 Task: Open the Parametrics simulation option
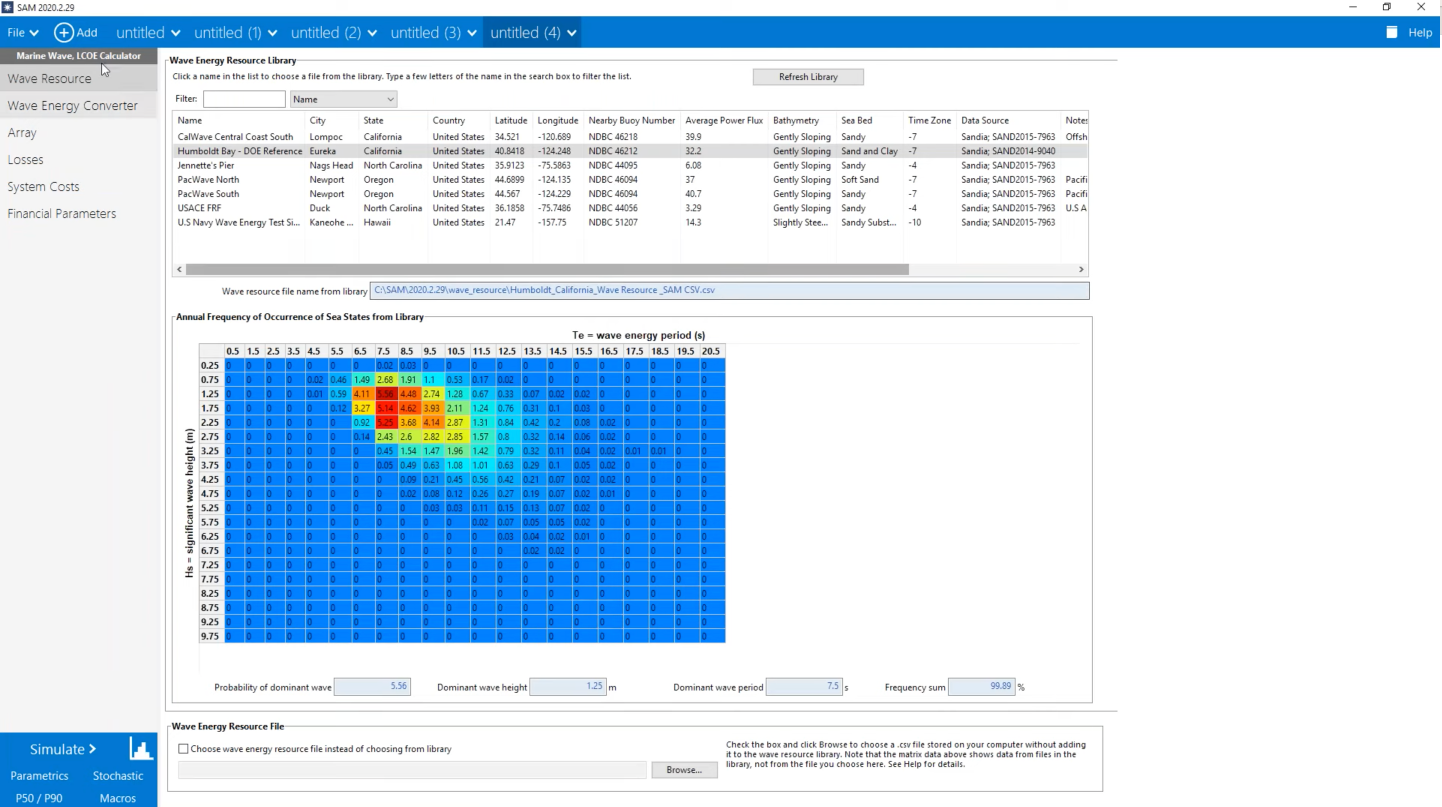click(39, 776)
